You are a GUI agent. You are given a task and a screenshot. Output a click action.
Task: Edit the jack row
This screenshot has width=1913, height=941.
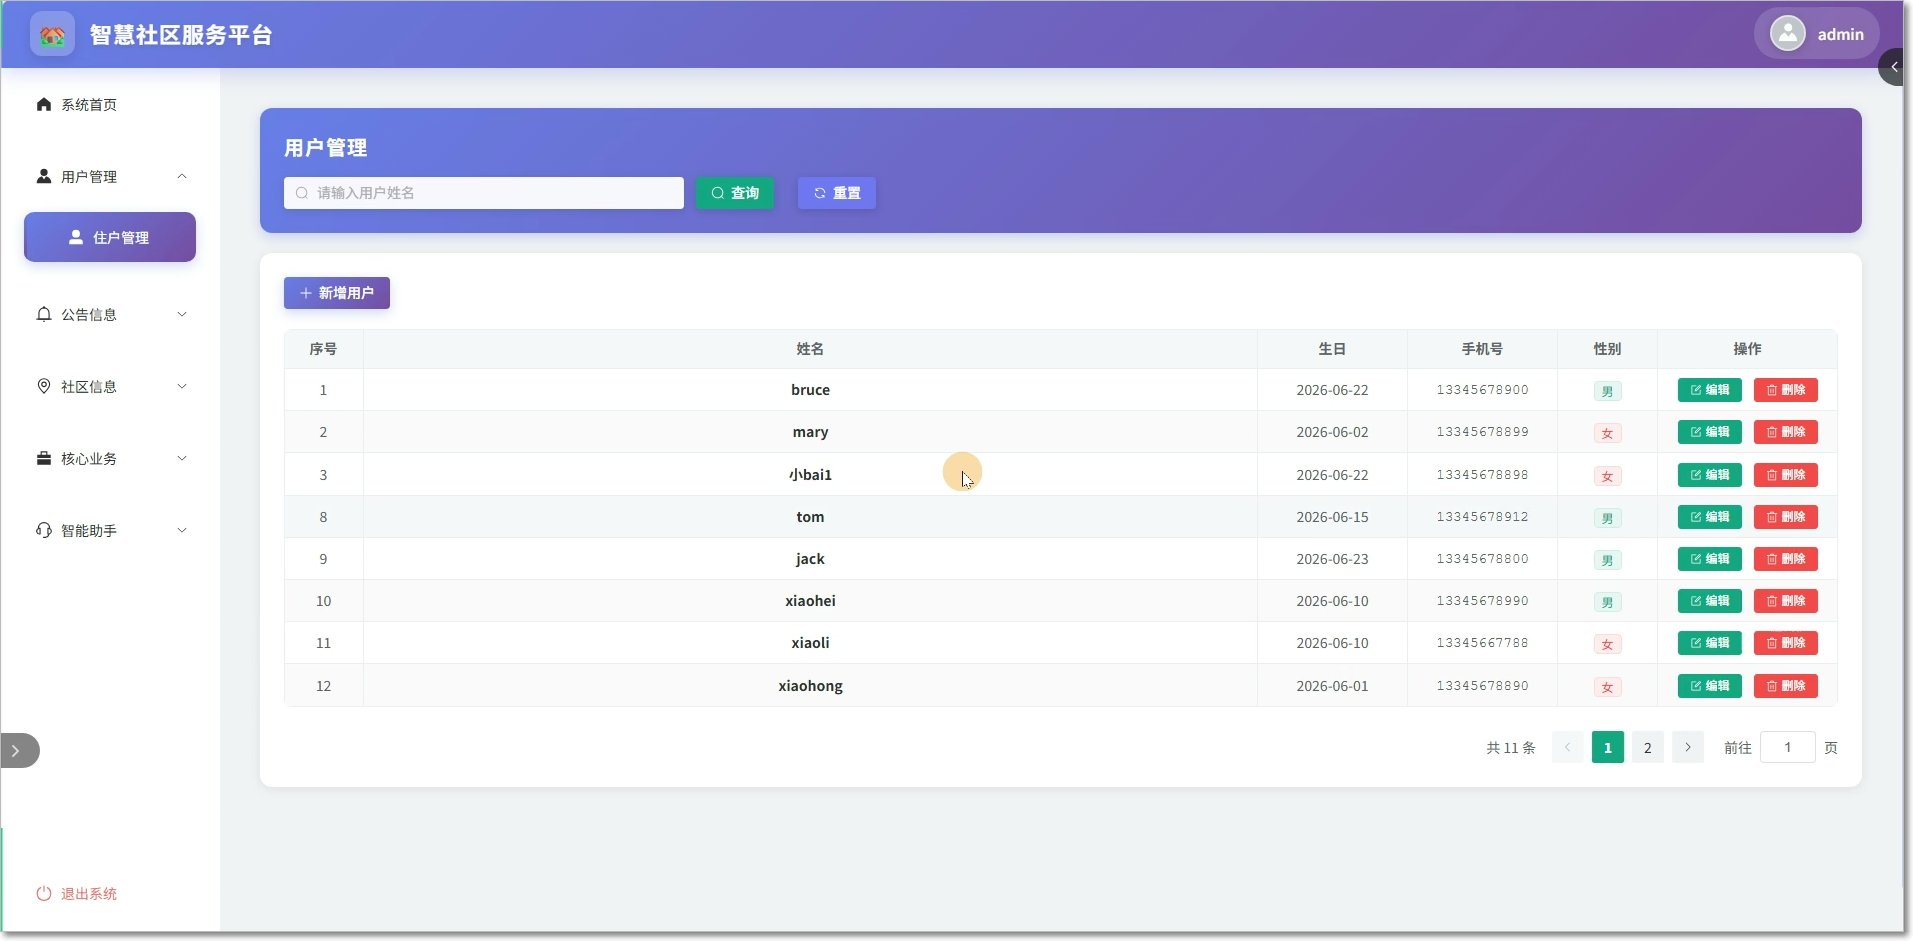coord(1710,559)
